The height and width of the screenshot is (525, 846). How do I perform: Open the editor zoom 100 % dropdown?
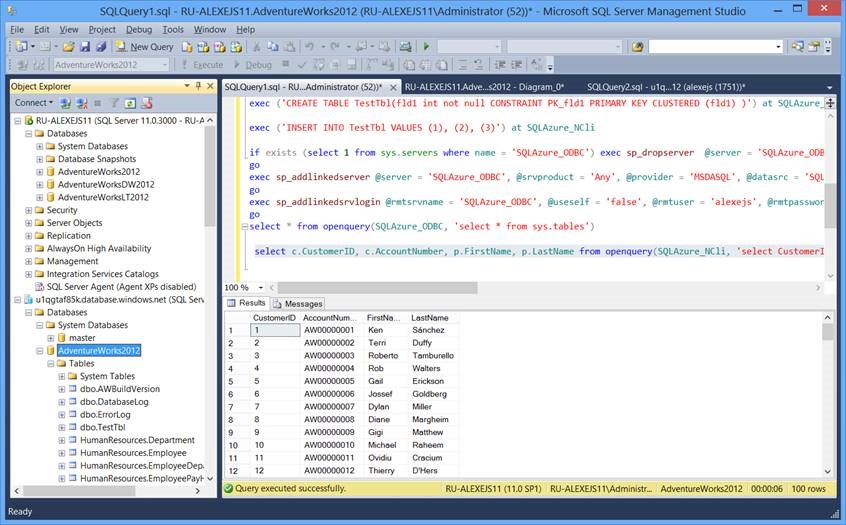pos(261,288)
